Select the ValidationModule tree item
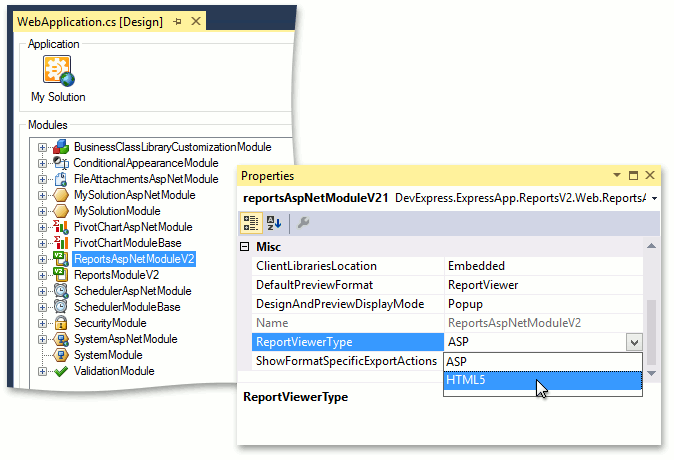The image size is (674, 460). pos(114,371)
